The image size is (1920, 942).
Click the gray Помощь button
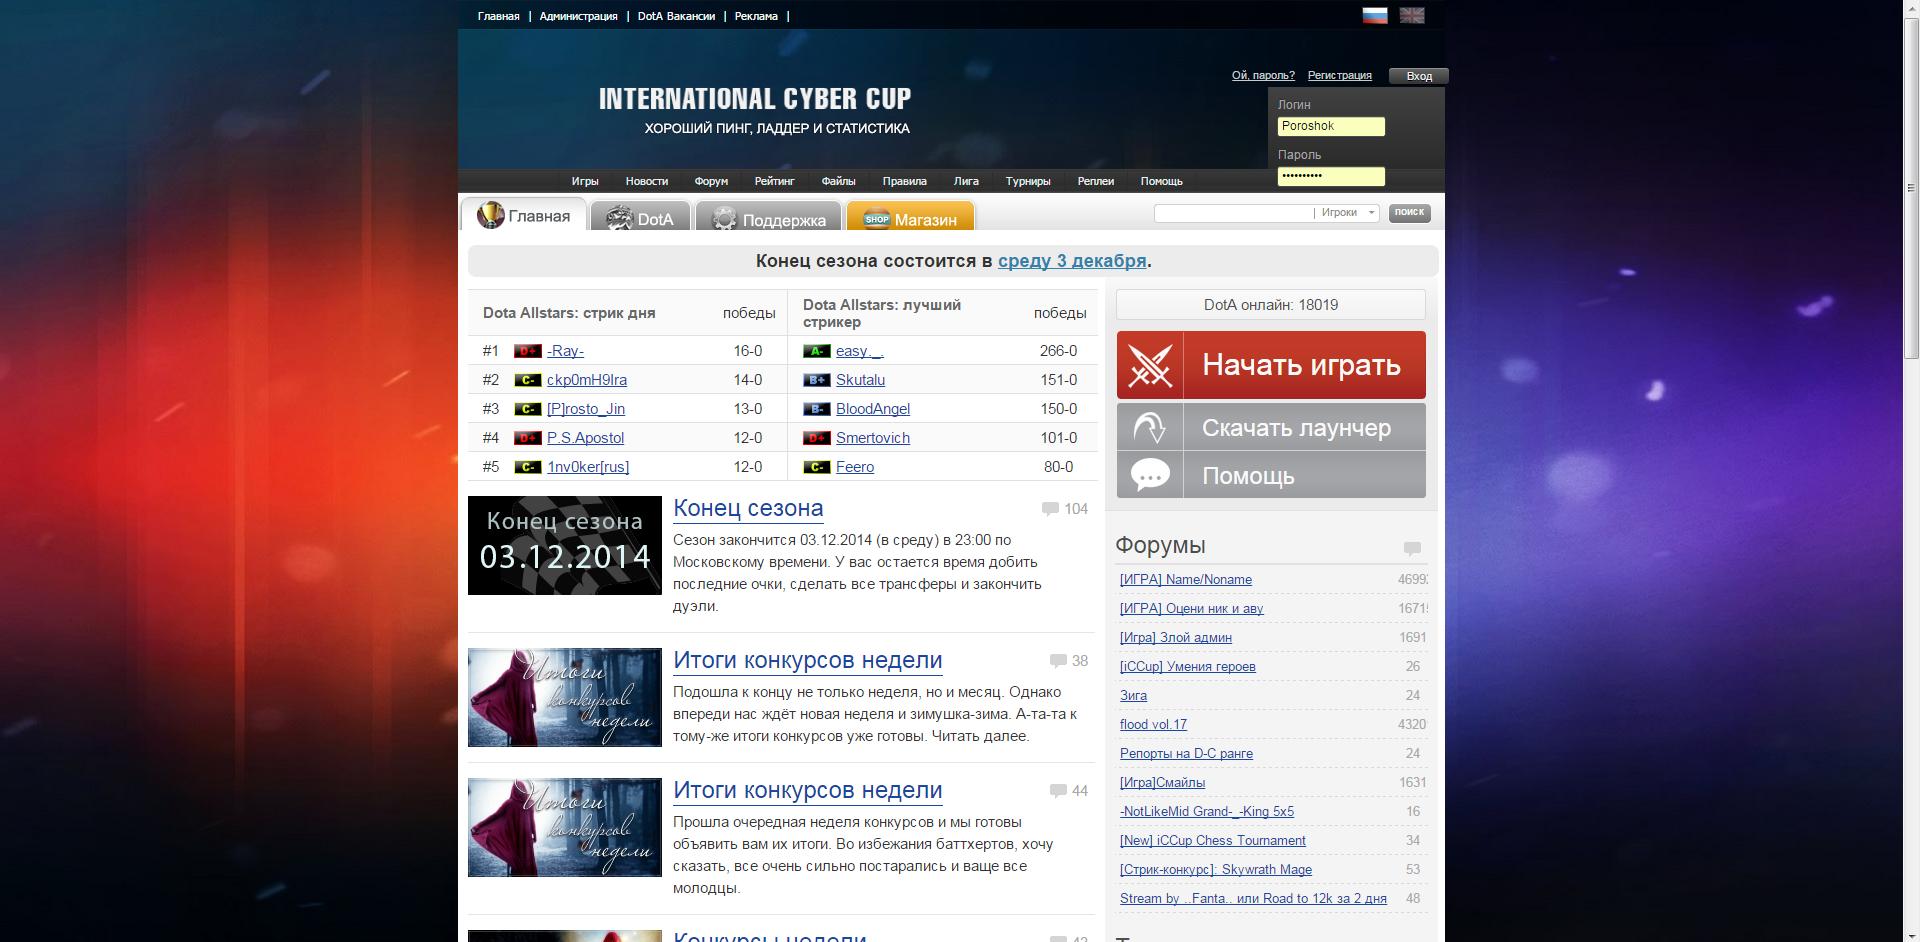[1271, 475]
